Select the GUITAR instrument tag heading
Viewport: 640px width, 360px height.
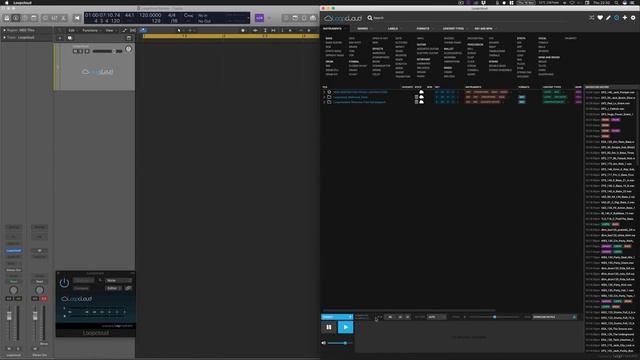[422, 45]
